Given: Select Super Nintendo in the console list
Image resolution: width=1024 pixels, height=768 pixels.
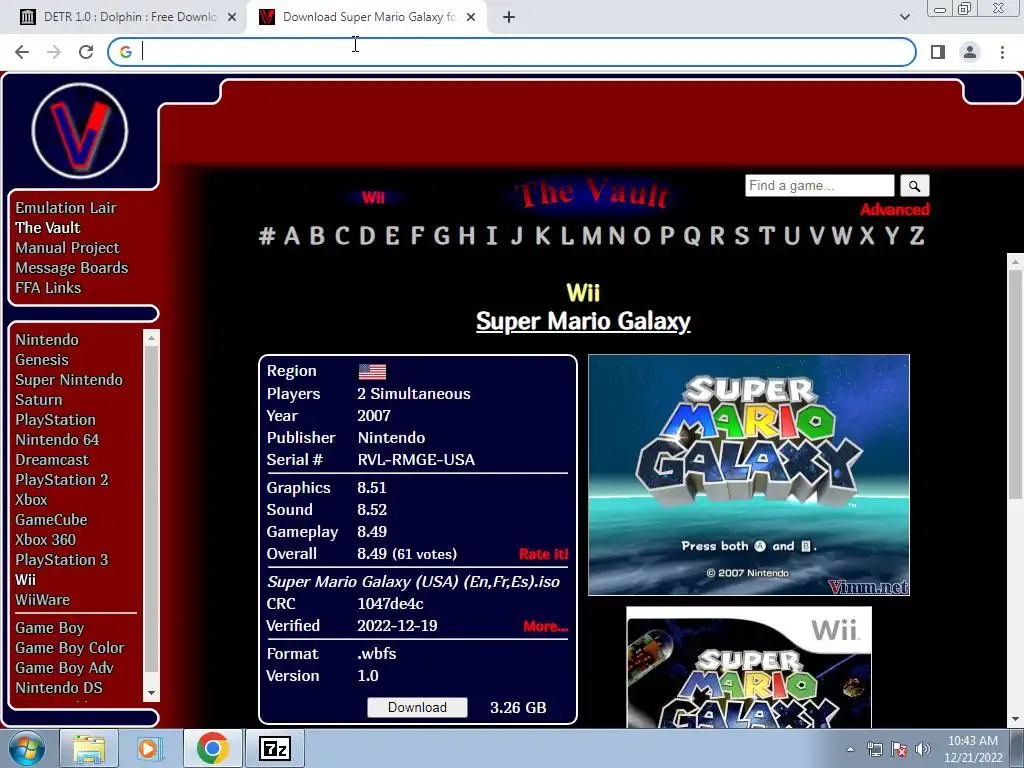Looking at the screenshot, I should 69,380.
